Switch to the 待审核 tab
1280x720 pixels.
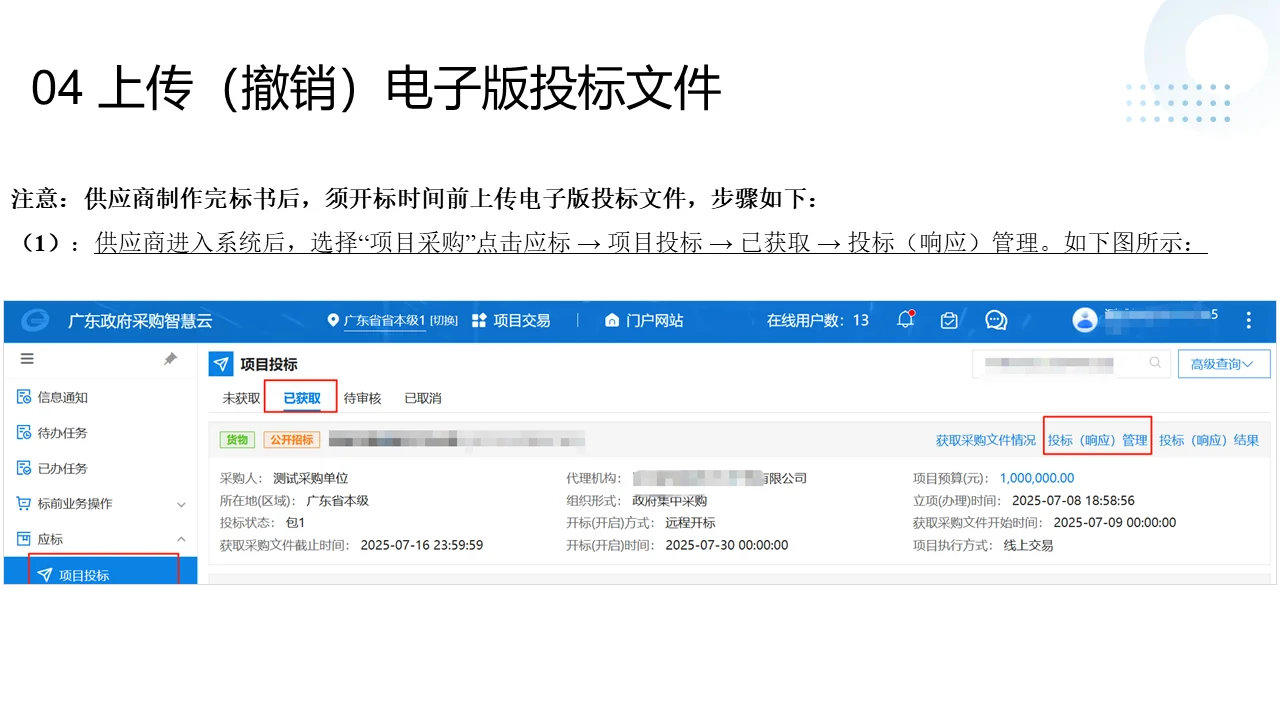(x=362, y=397)
